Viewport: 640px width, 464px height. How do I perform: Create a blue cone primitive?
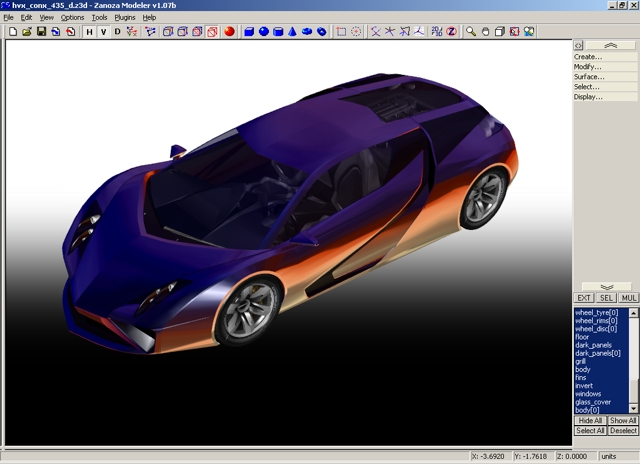293,32
